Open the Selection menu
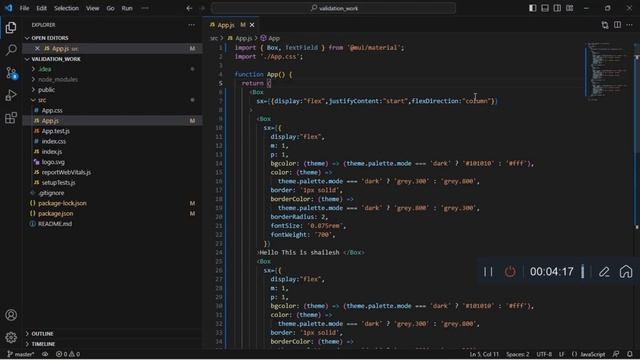Screen dimensions: 640x360 click(66, 8)
